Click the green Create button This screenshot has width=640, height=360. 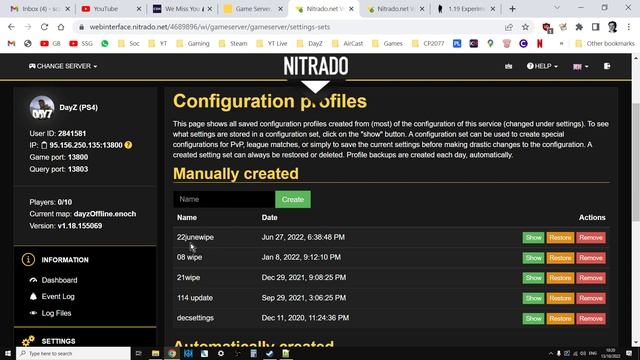tap(293, 199)
